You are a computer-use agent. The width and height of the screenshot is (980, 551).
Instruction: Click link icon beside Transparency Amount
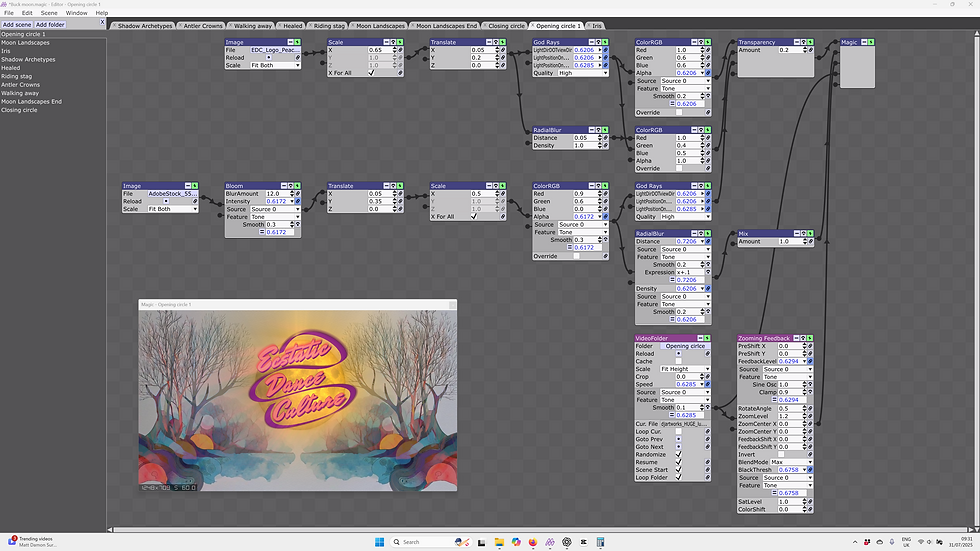tap(811, 50)
